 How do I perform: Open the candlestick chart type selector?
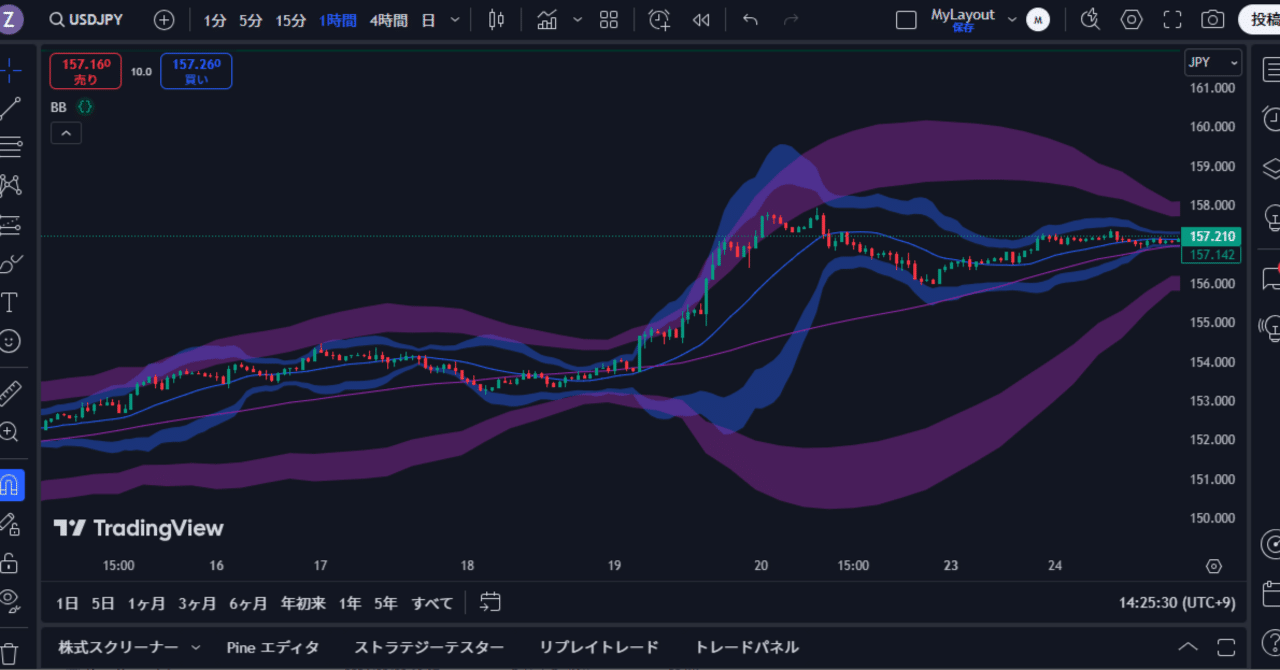(x=497, y=20)
